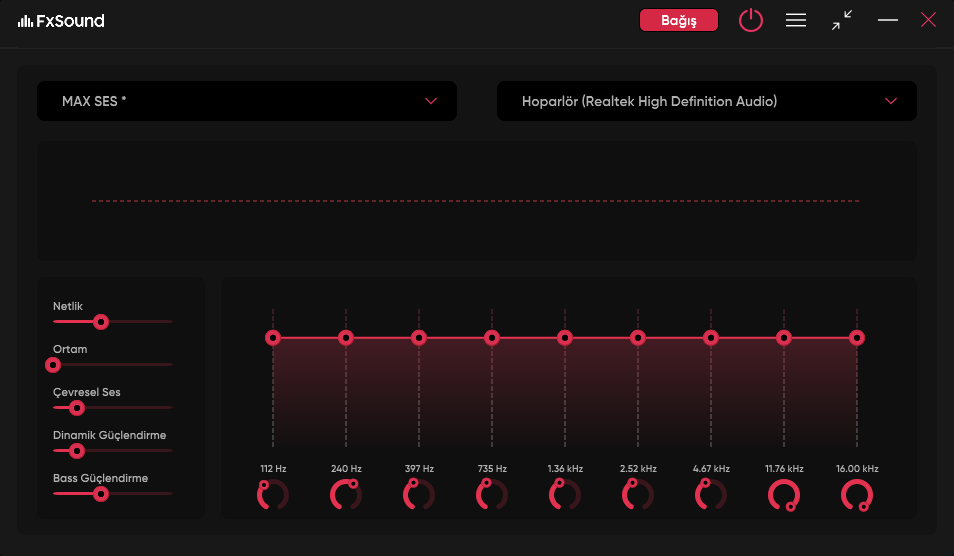Click the 11.76 kHz frequency knob
954x556 pixels.
coord(784,495)
